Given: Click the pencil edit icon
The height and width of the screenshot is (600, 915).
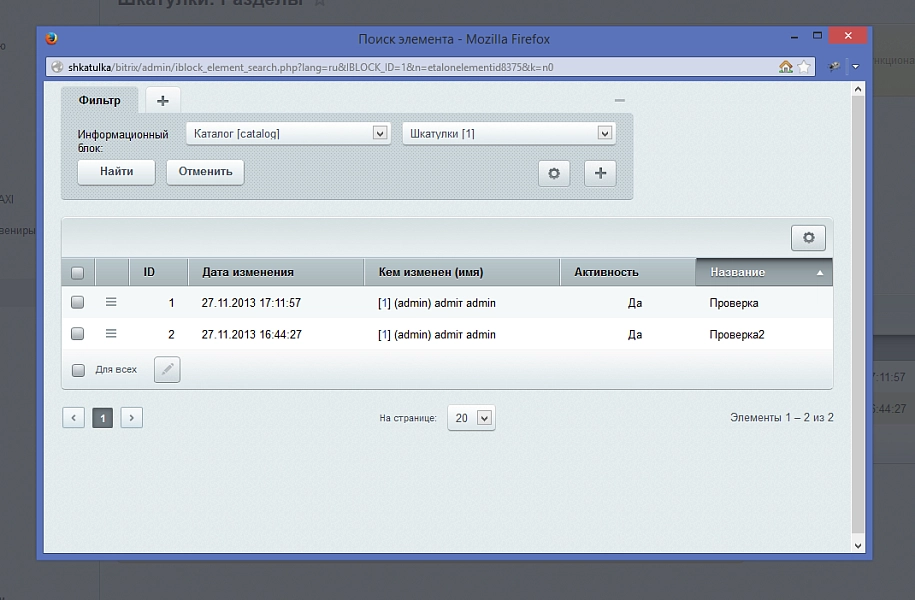Looking at the screenshot, I should [x=167, y=369].
